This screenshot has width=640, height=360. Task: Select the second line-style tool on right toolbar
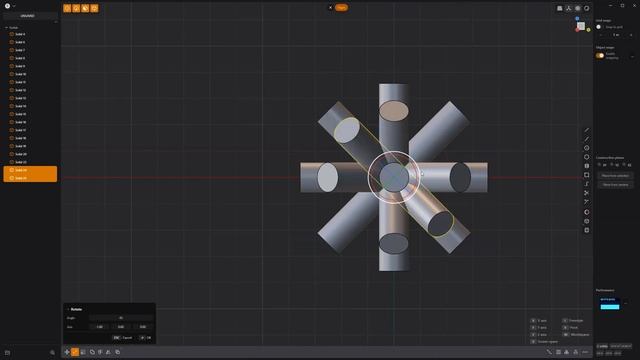pos(587,139)
